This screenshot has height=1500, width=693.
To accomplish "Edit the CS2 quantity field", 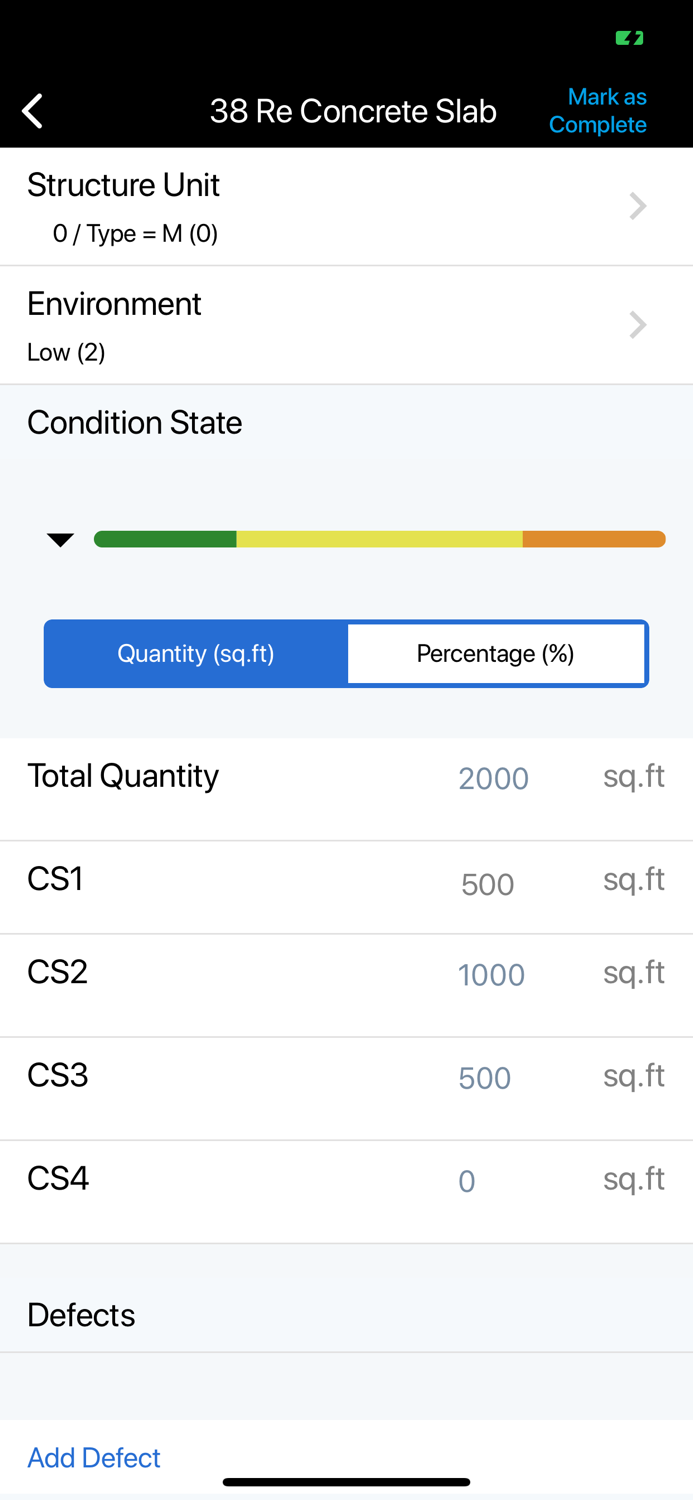I will click(491, 975).
